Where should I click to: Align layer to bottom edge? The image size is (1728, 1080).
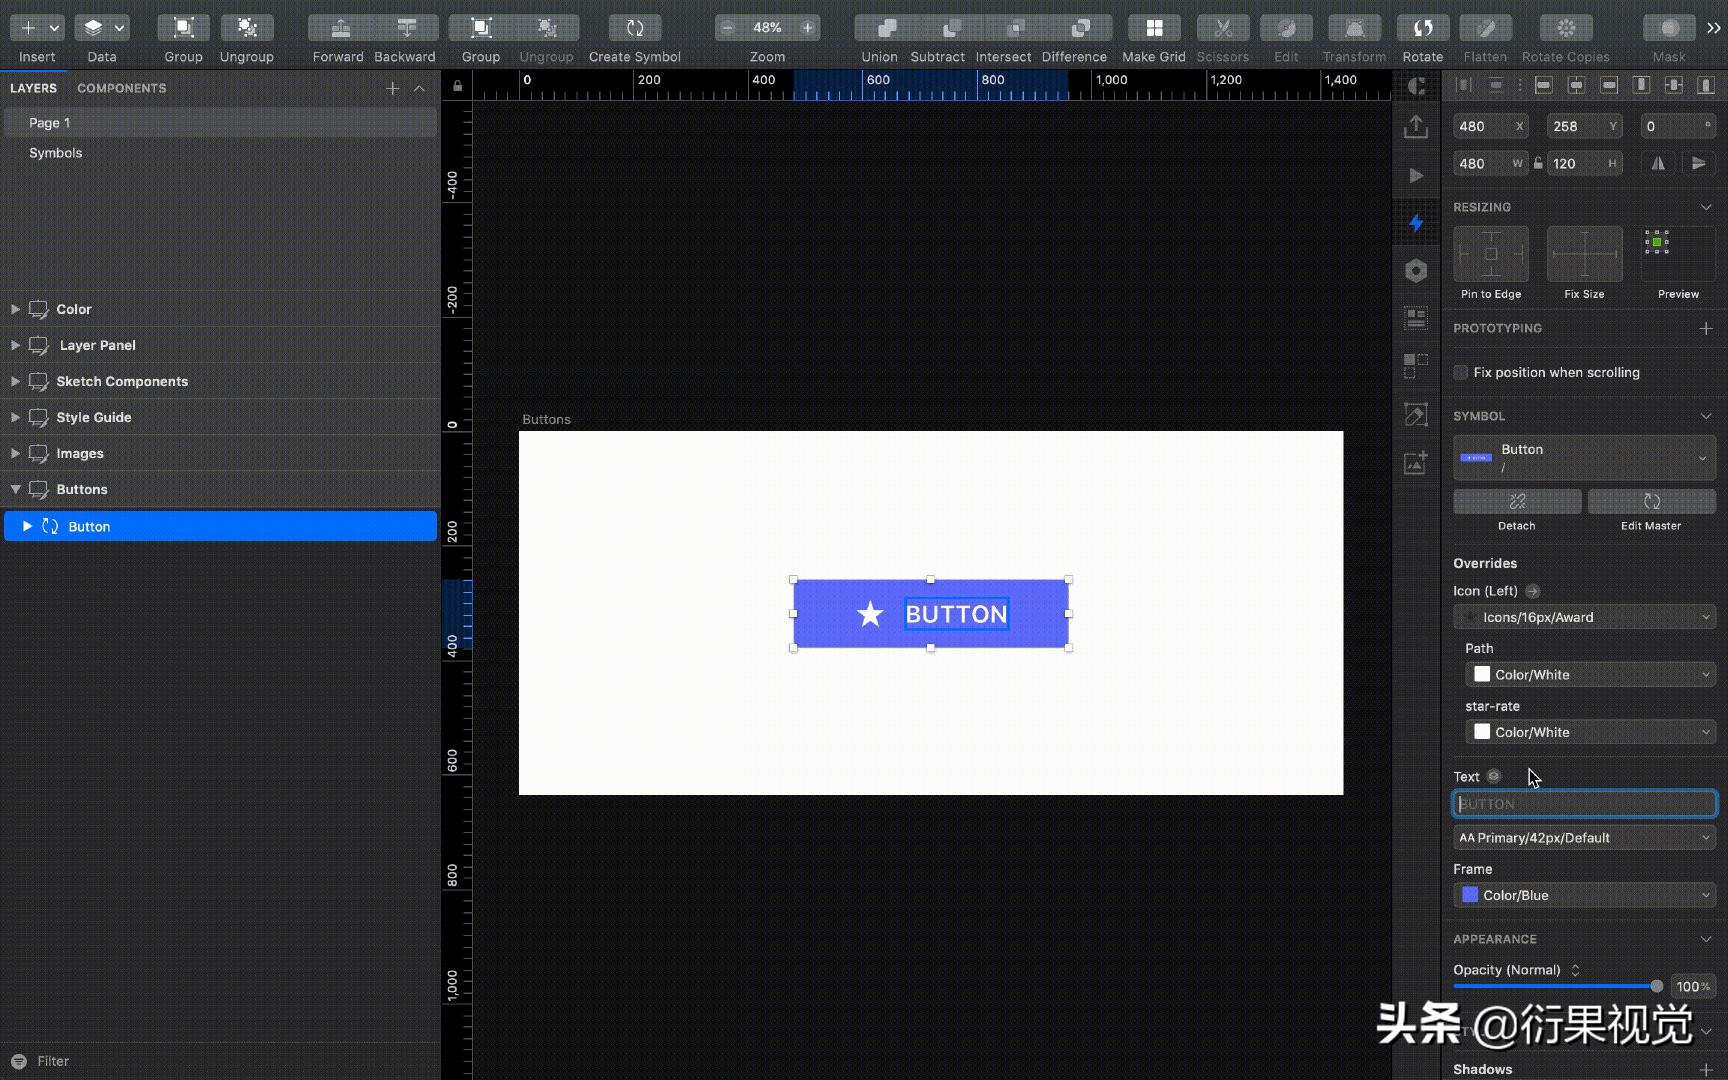(1707, 85)
